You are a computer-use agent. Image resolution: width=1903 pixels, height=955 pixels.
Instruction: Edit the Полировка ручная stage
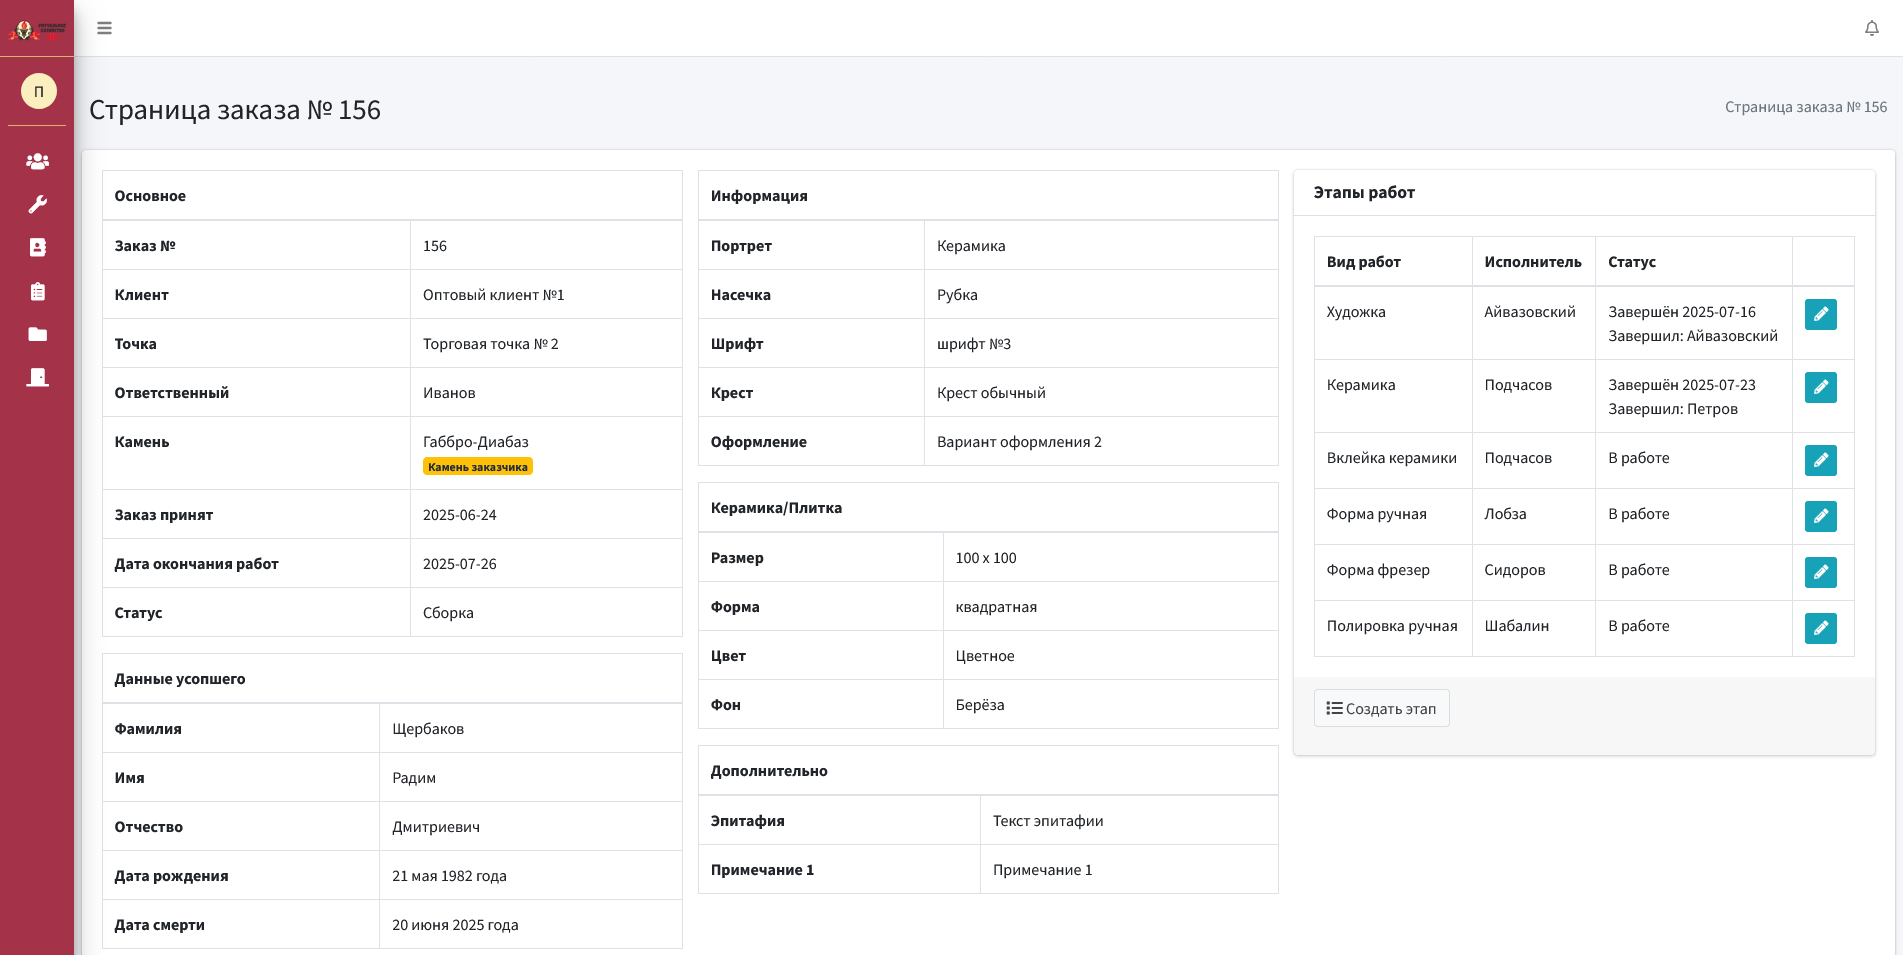[1821, 629]
